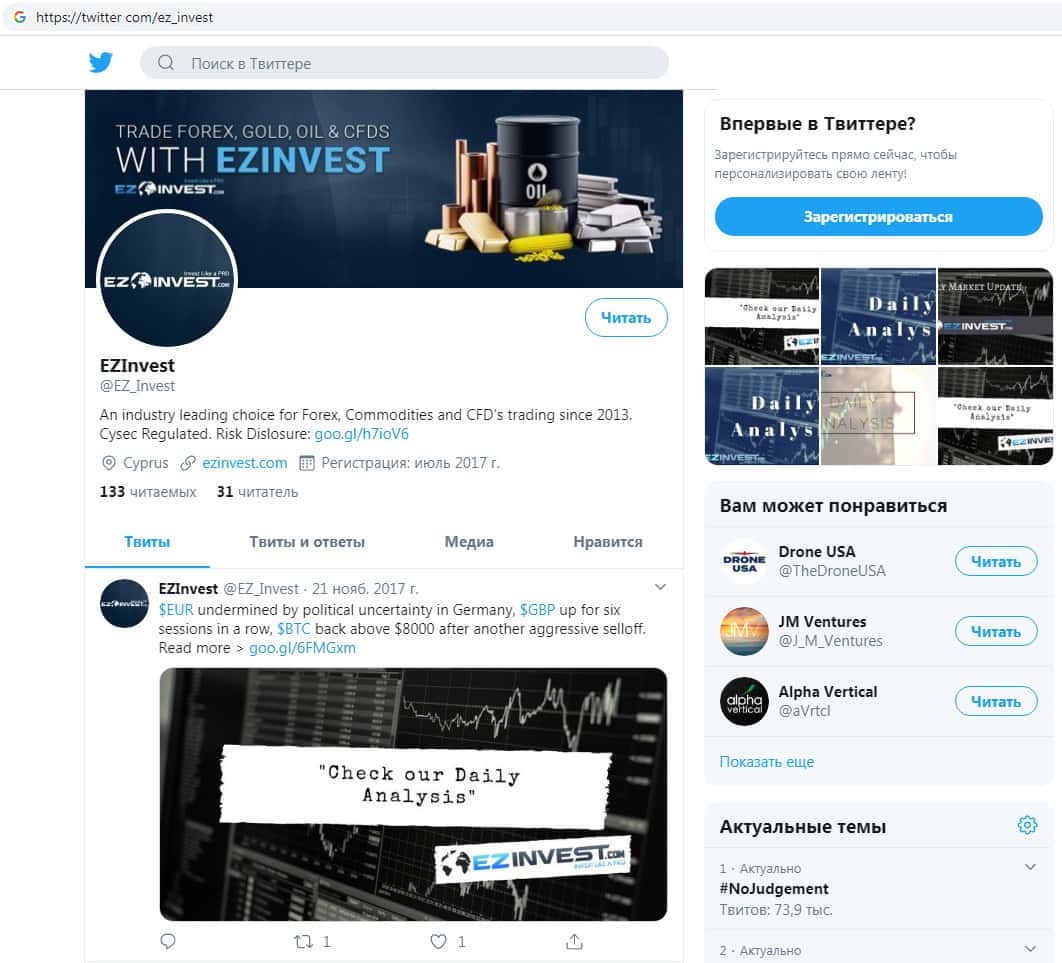Screen dimensions: 1062x963
Task: Click the Twitter bird logo
Action: 101,62
